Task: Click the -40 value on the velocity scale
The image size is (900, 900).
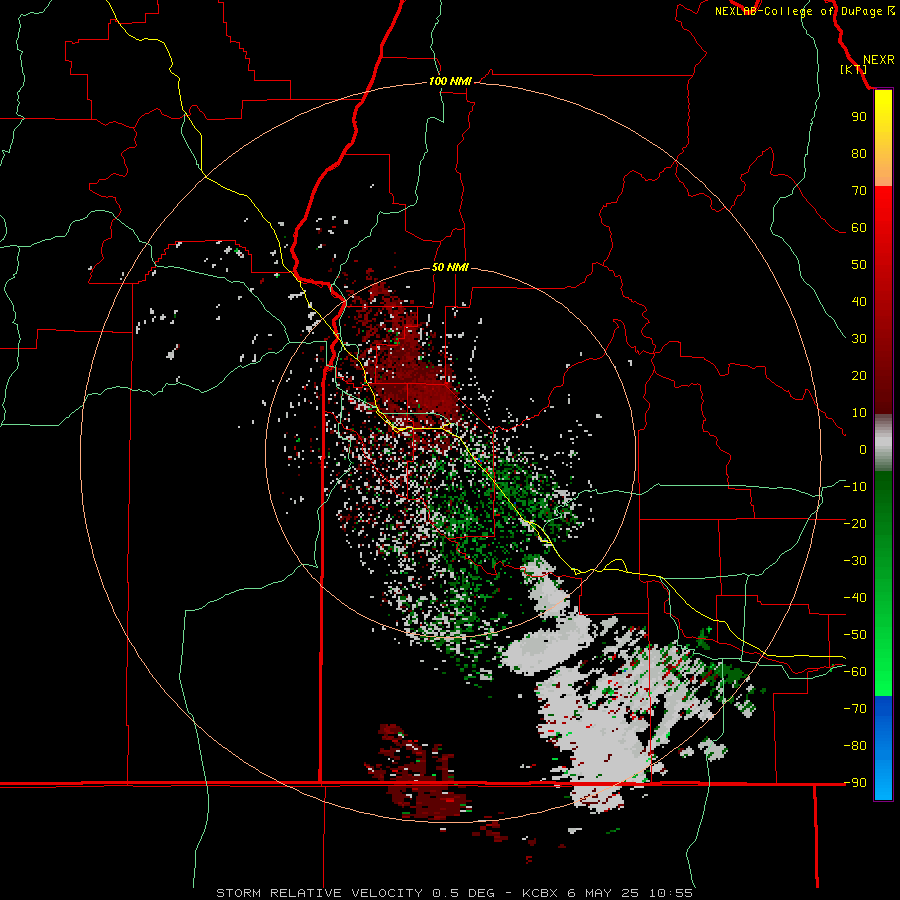Action: tap(855, 598)
